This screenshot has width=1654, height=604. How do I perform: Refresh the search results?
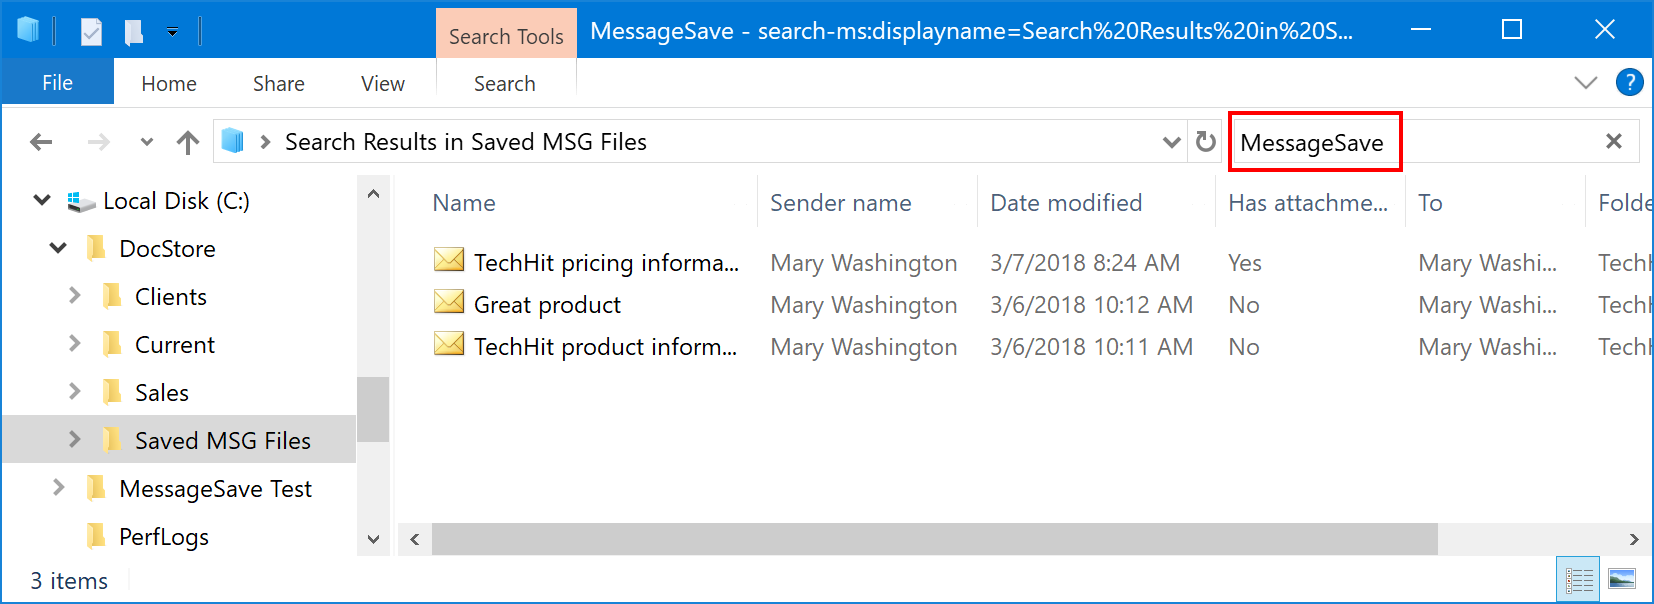[1206, 142]
